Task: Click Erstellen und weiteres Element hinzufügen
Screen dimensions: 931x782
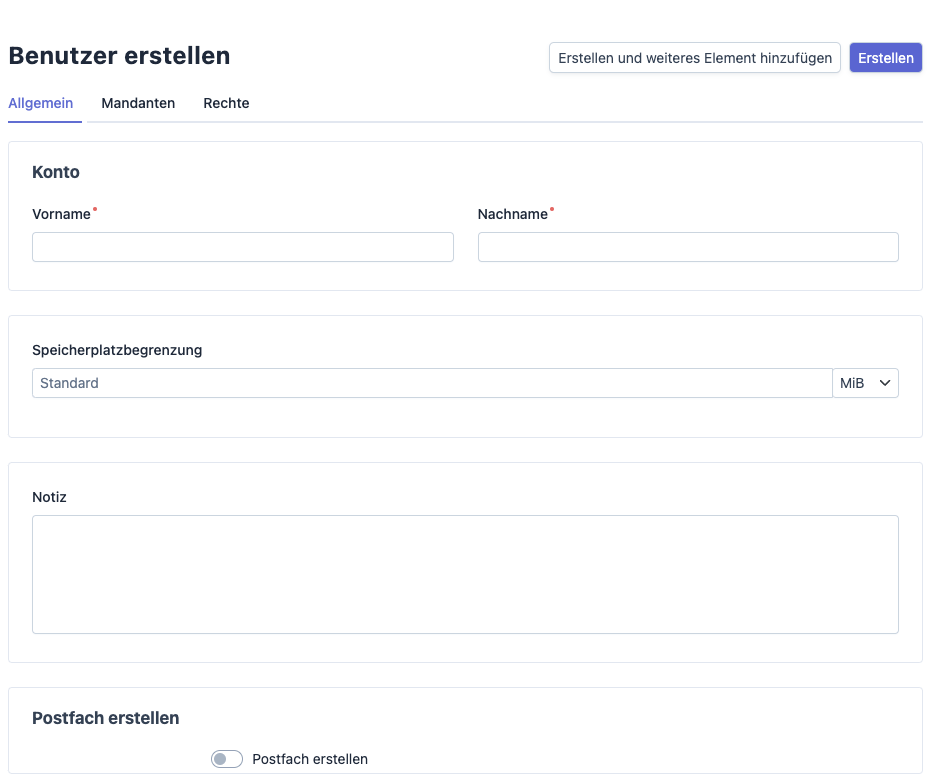Action: click(x=695, y=58)
